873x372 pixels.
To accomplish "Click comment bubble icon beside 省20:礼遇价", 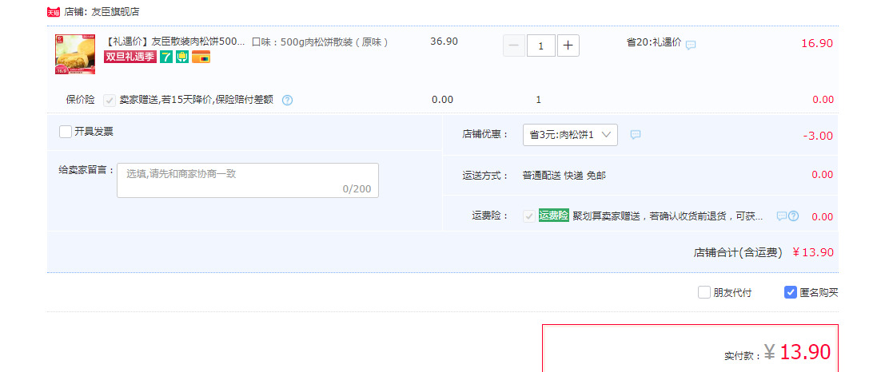I will [x=690, y=45].
